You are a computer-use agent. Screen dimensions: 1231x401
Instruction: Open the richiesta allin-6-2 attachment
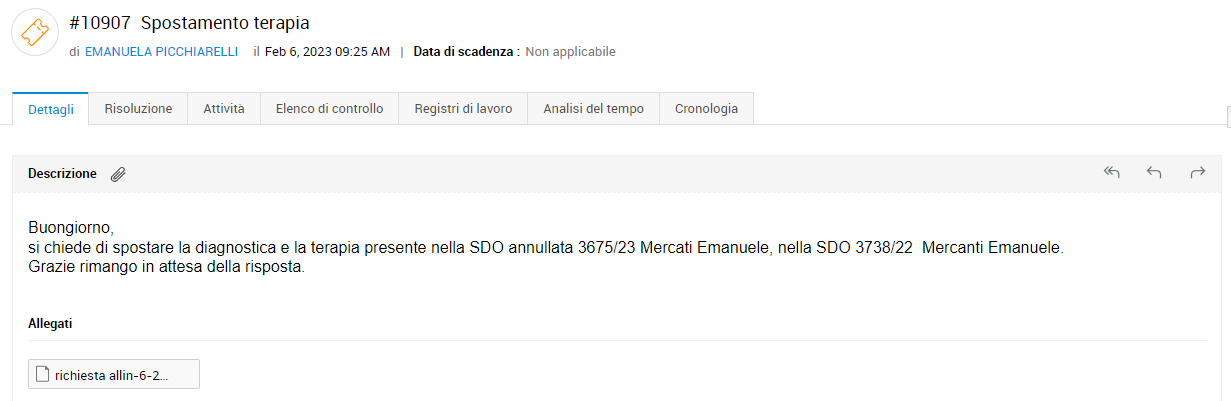114,375
